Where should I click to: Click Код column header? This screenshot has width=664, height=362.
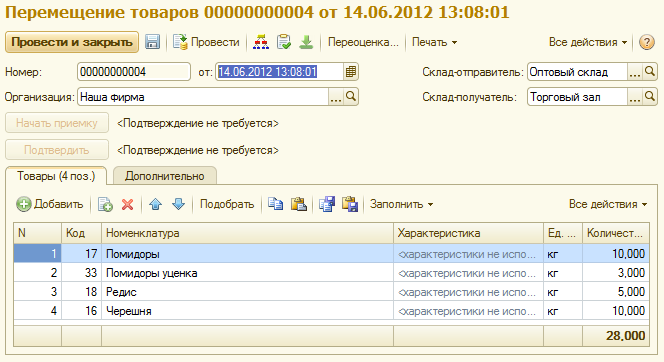(x=81, y=233)
